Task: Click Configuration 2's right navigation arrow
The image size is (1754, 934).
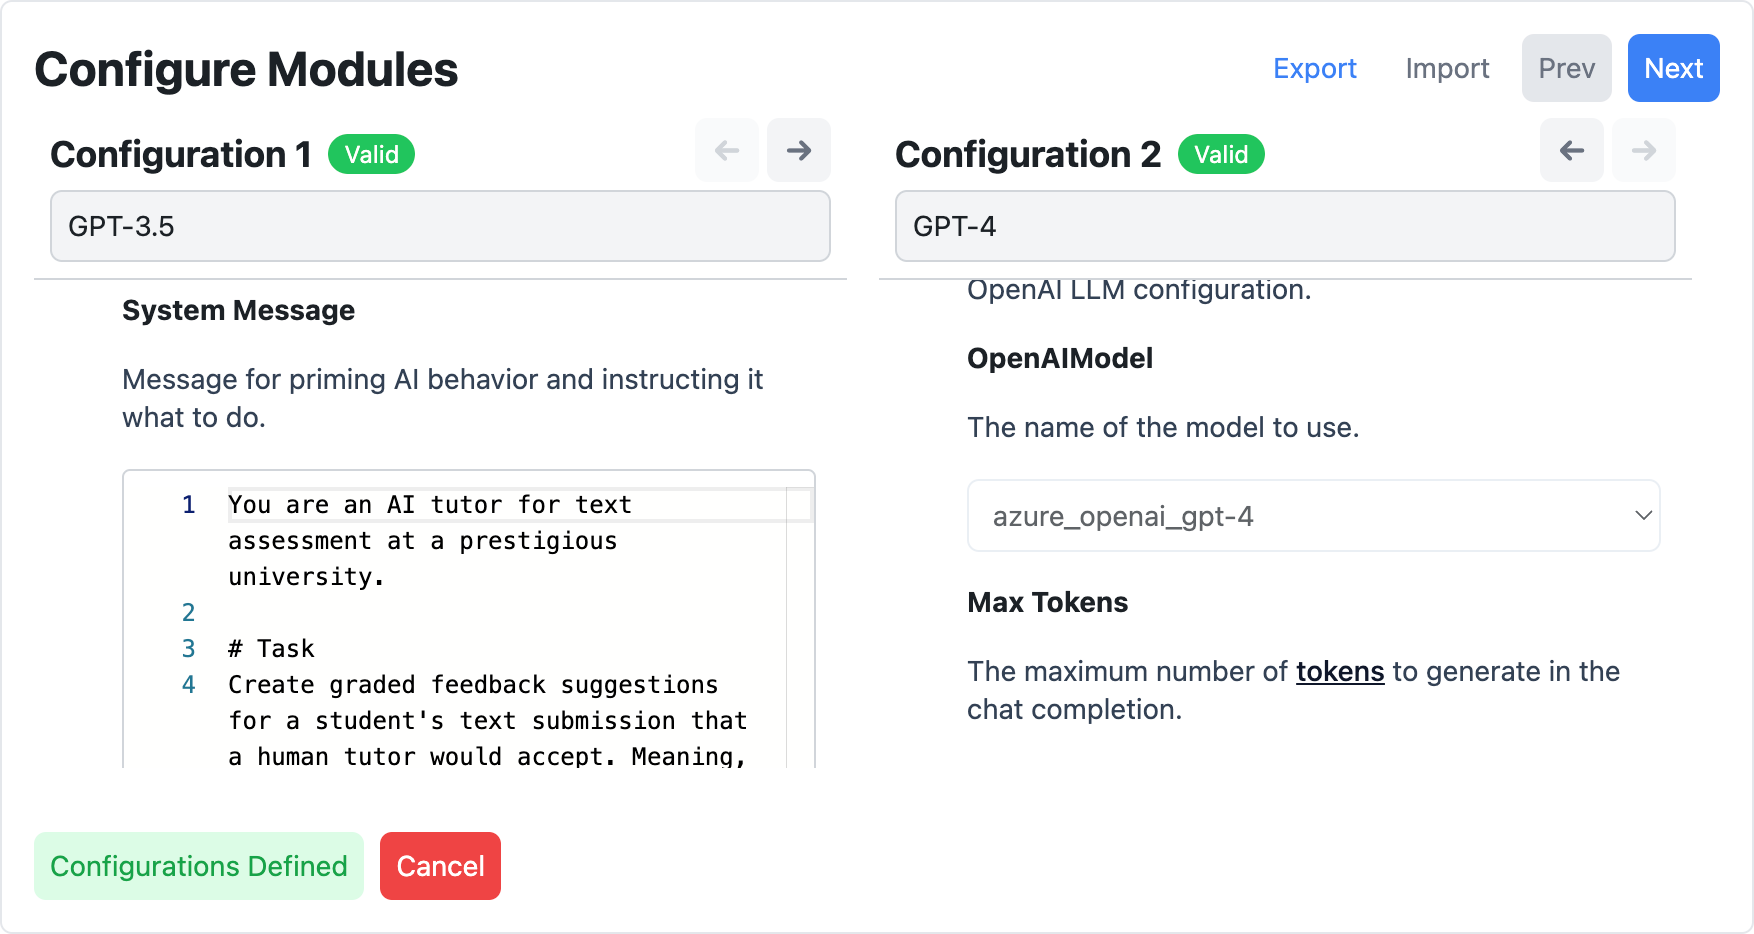Action: tap(1643, 150)
